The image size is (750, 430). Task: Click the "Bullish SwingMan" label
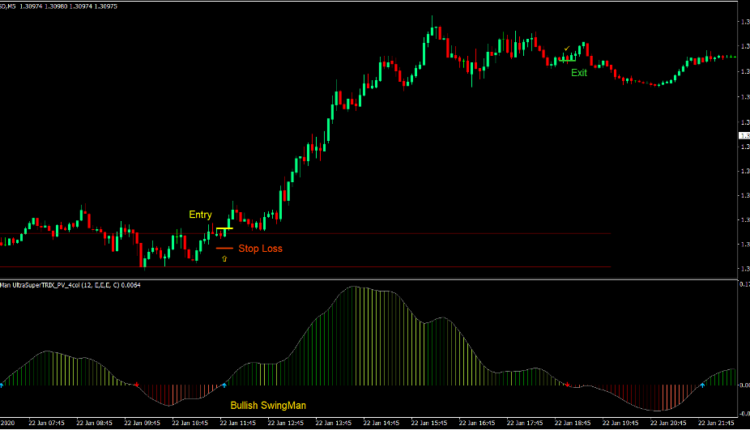268,405
